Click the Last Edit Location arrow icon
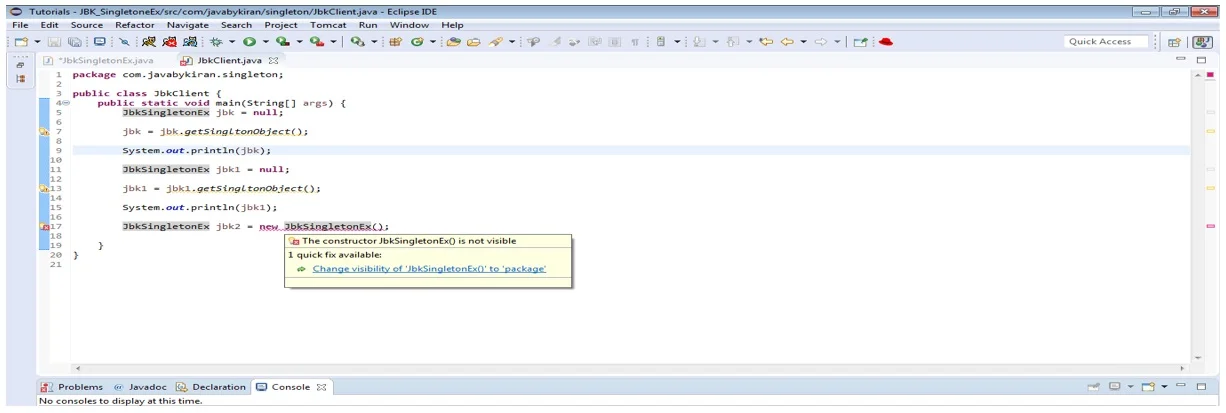The width and height of the screenshot is (1226, 413). point(766,42)
